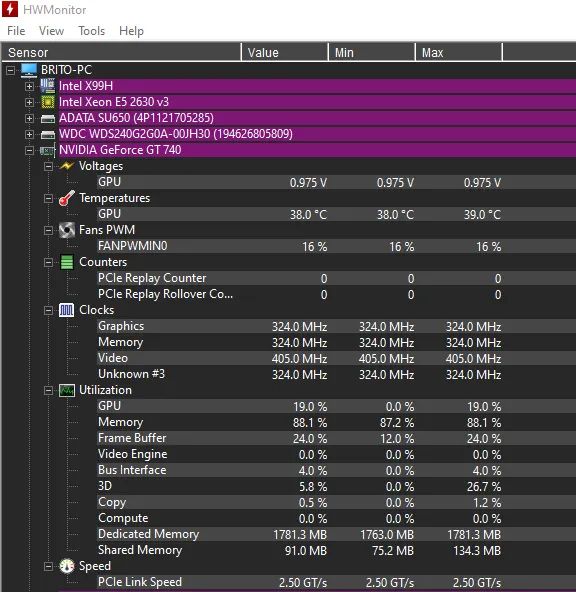Click the Clocks waveform icon
The width and height of the screenshot is (576, 592).
click(x=67, y=310)
